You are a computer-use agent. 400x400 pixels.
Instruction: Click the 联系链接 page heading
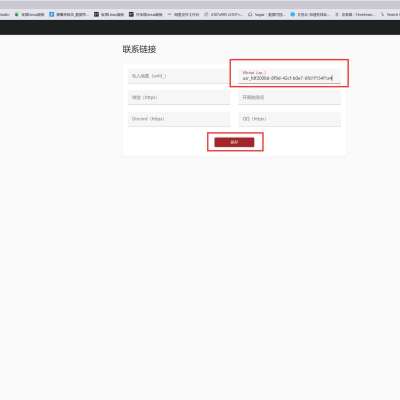(139, 49)
